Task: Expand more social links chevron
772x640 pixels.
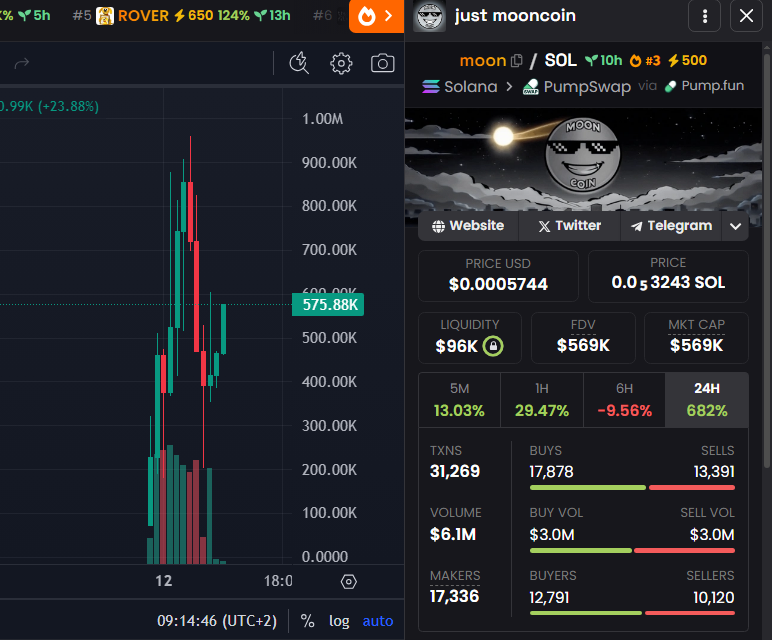Action: (736, 226)
